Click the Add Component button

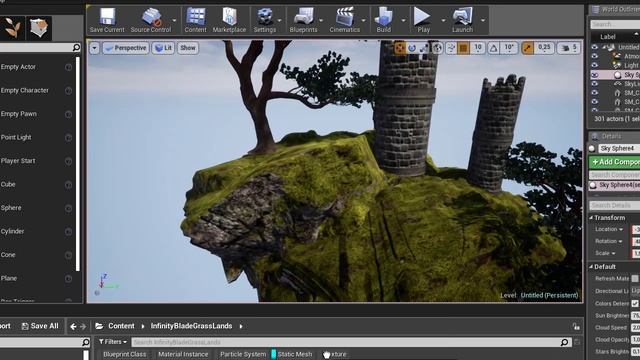615,162
